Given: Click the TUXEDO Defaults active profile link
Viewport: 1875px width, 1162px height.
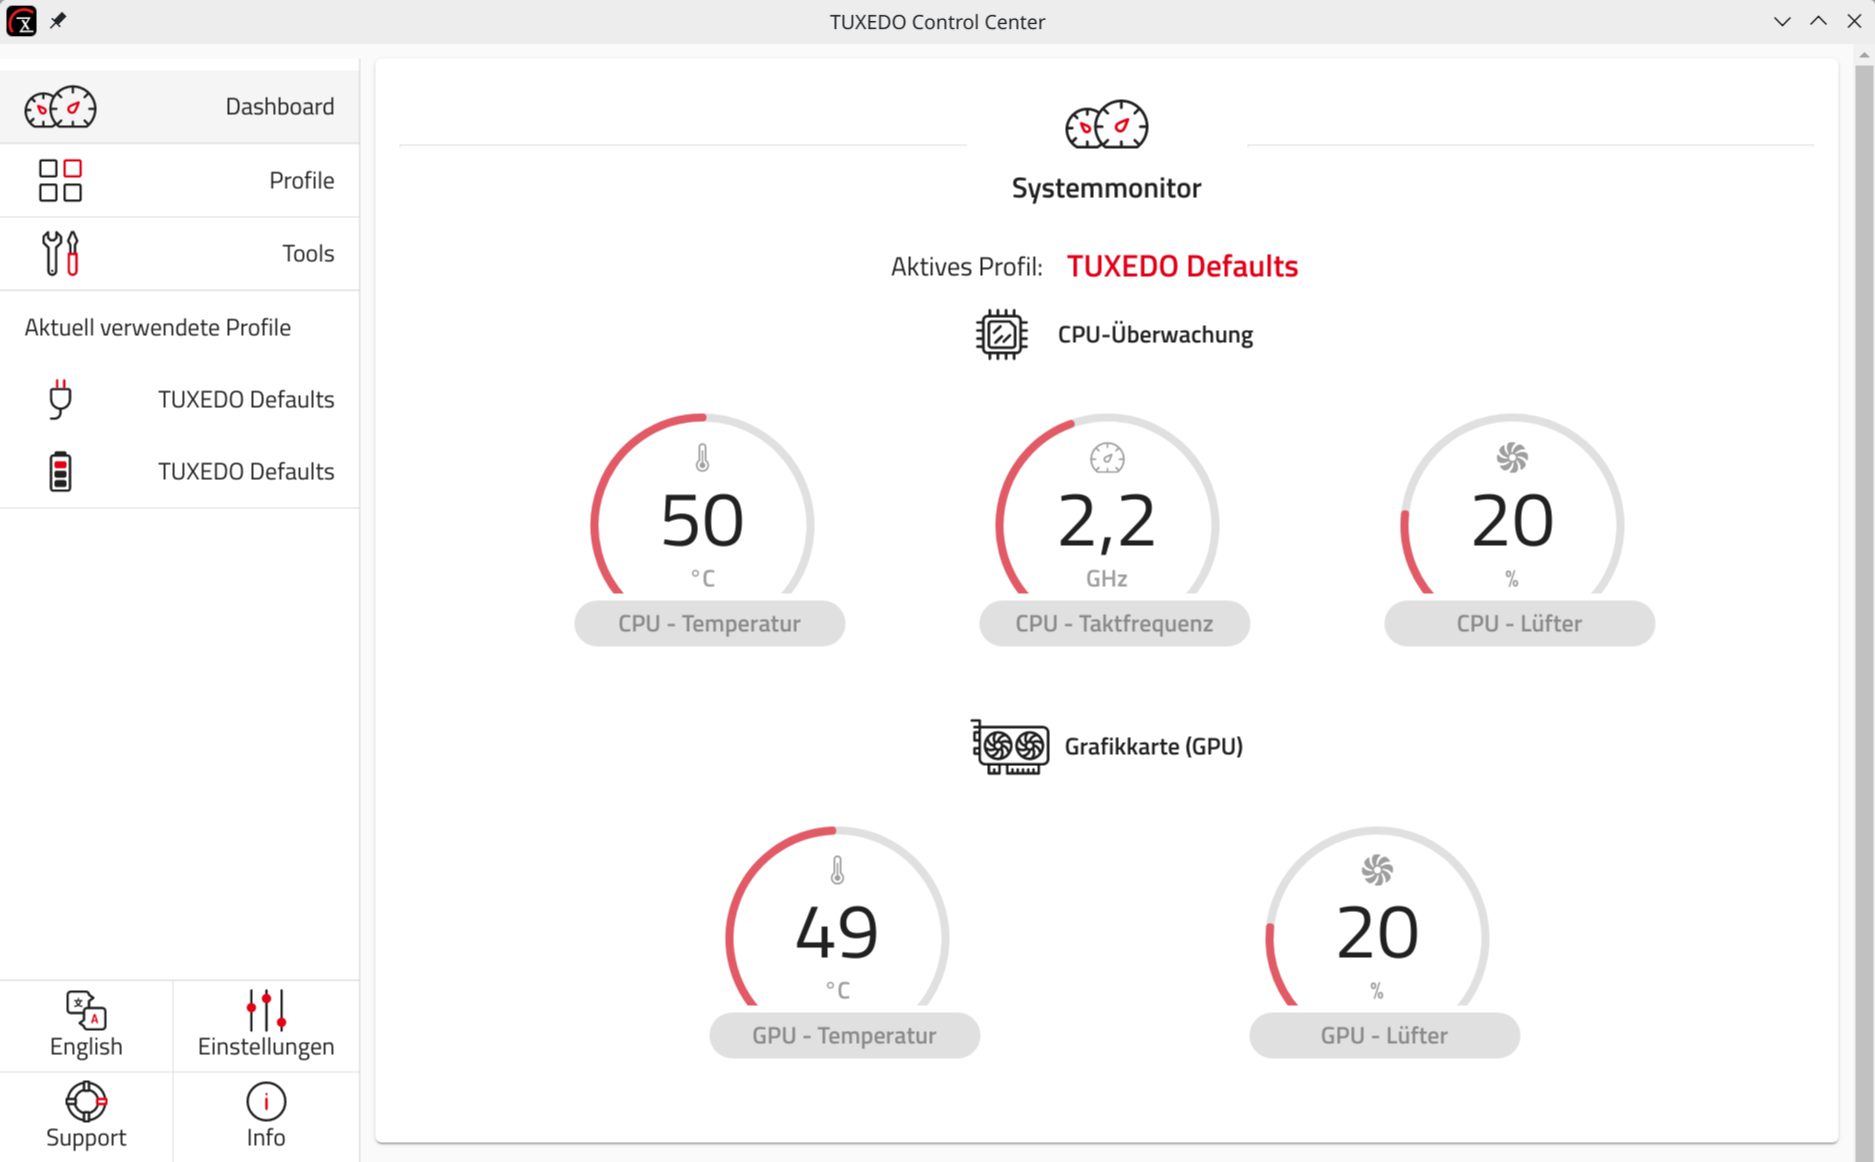Looking at the screenshot, I should coord(1182,266).
